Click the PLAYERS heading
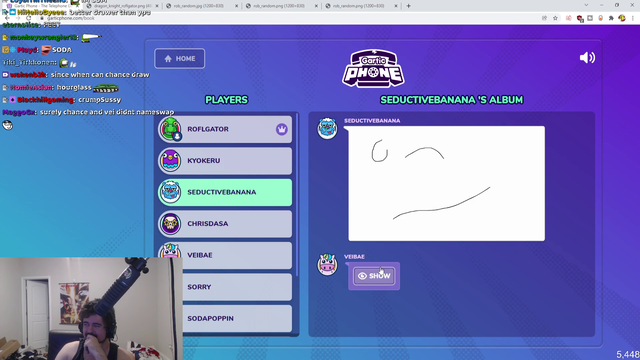 pyautogui.click(x=227, y=100)
